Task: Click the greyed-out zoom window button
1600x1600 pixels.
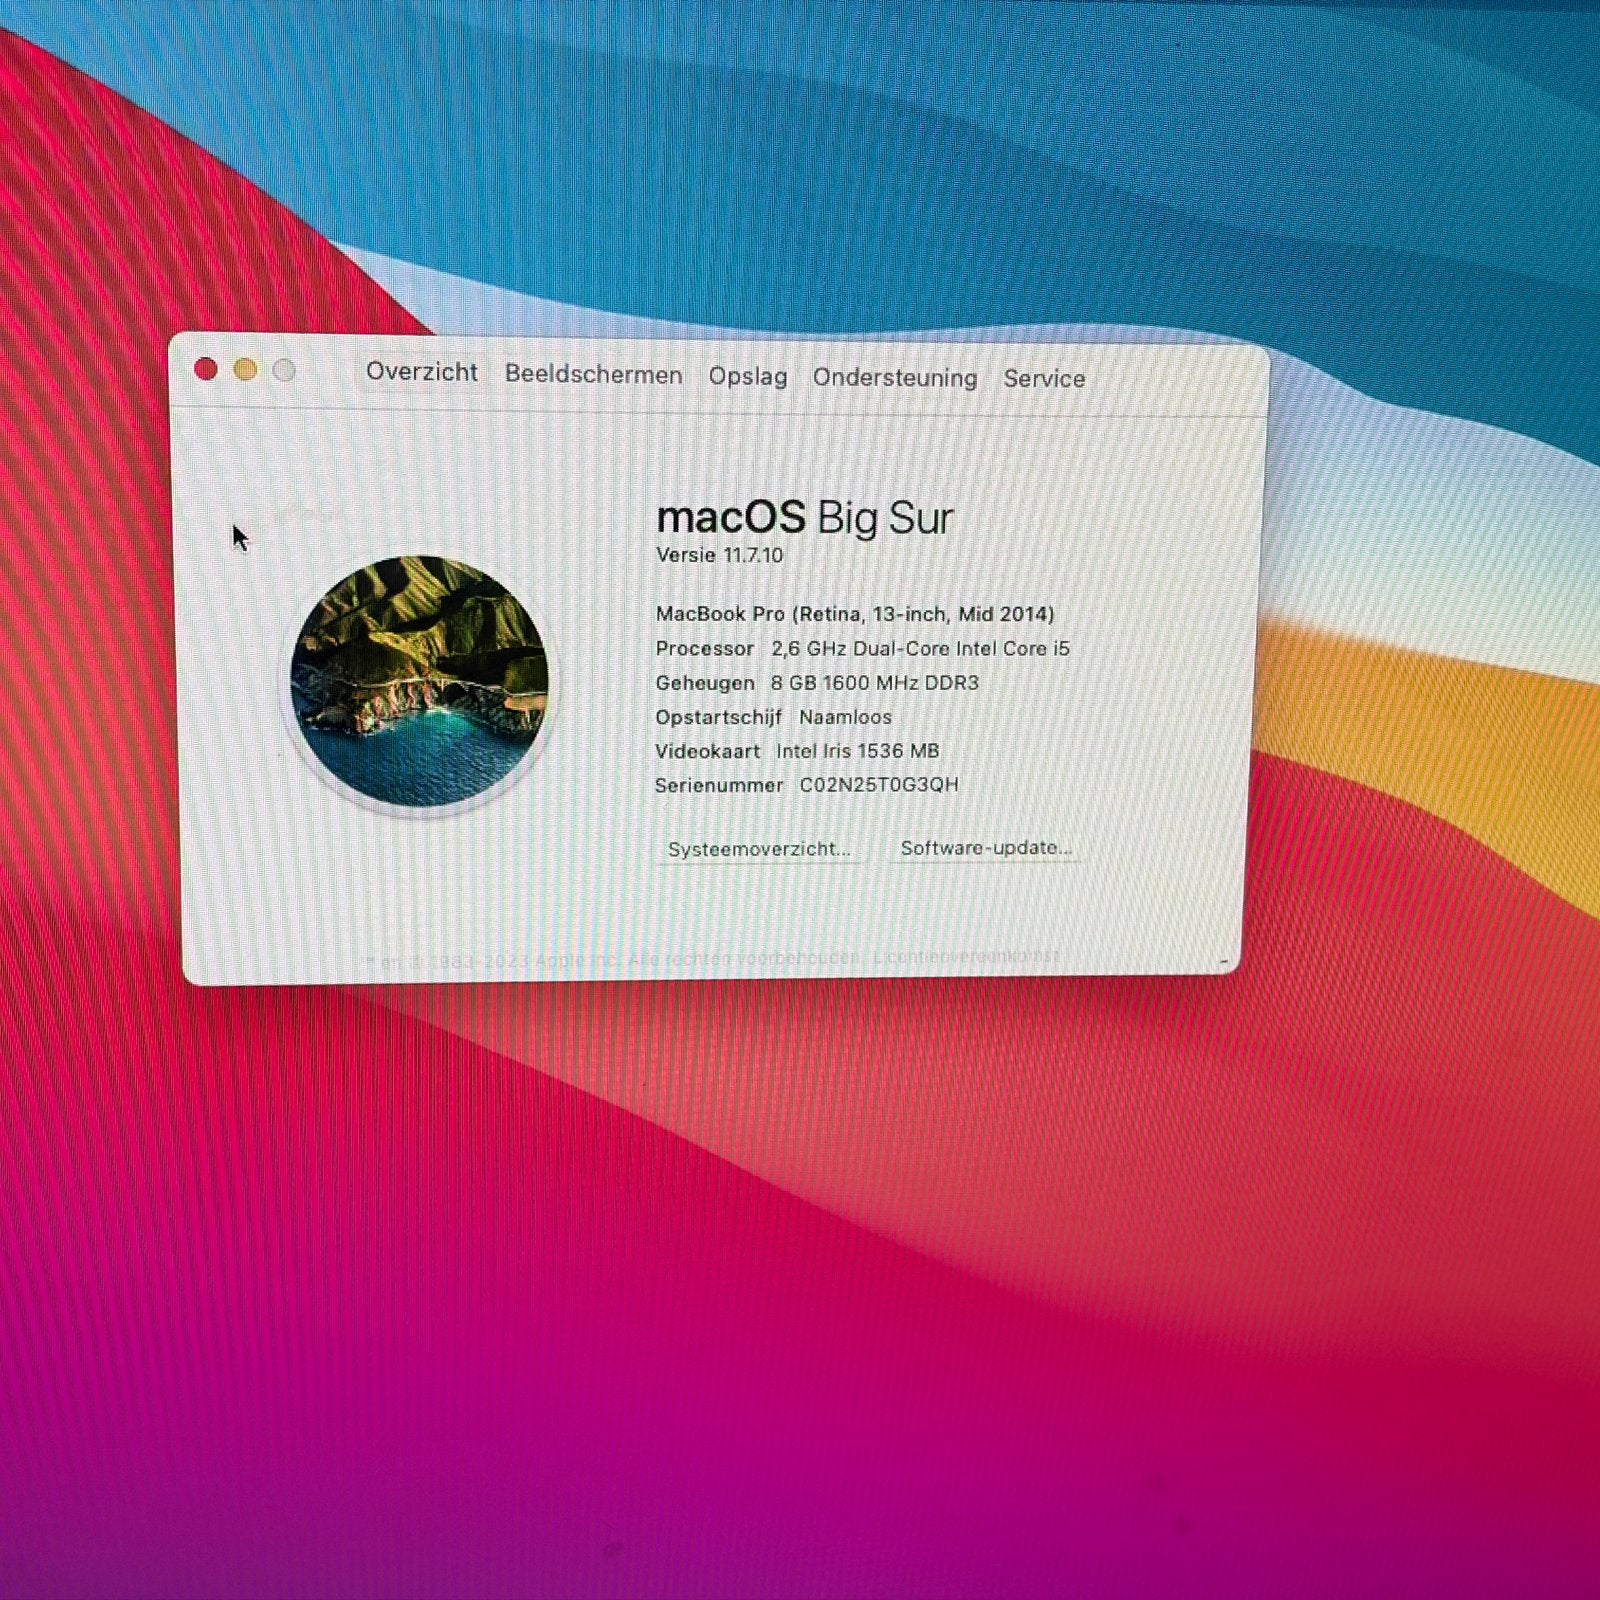Action: 284,370
